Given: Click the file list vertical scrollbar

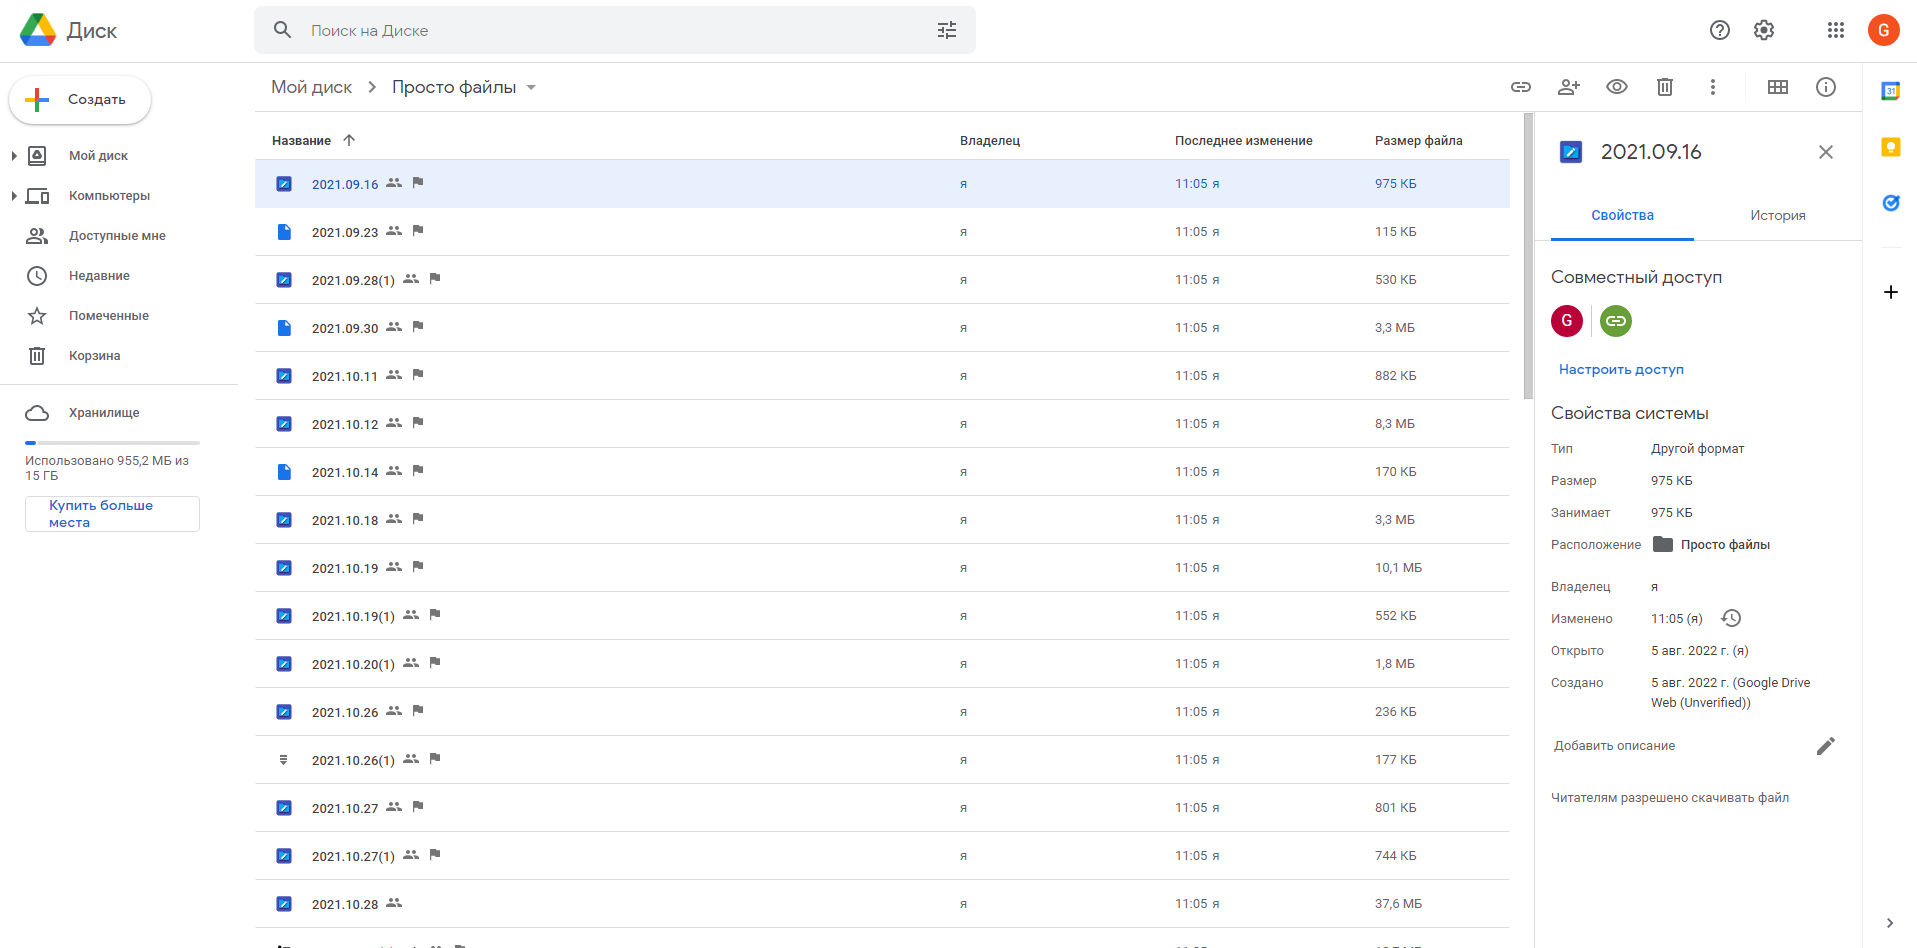Looking at the screenshot, I should pos(1528,256).
